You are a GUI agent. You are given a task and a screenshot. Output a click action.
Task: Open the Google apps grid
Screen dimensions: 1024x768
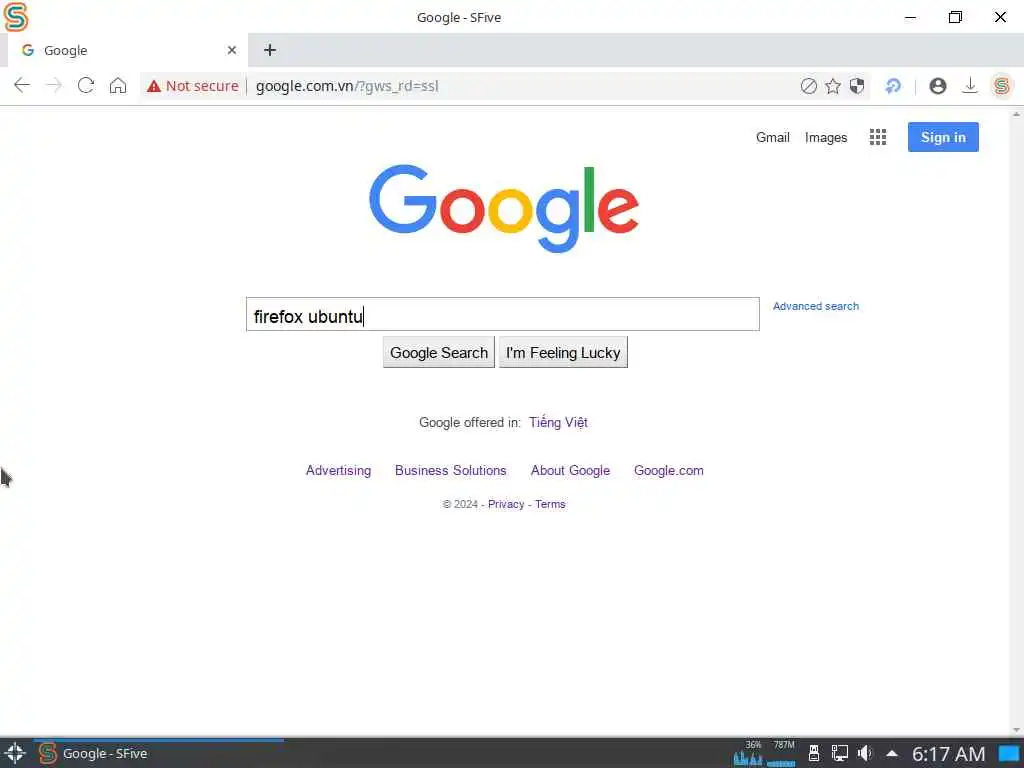(878, 137)
